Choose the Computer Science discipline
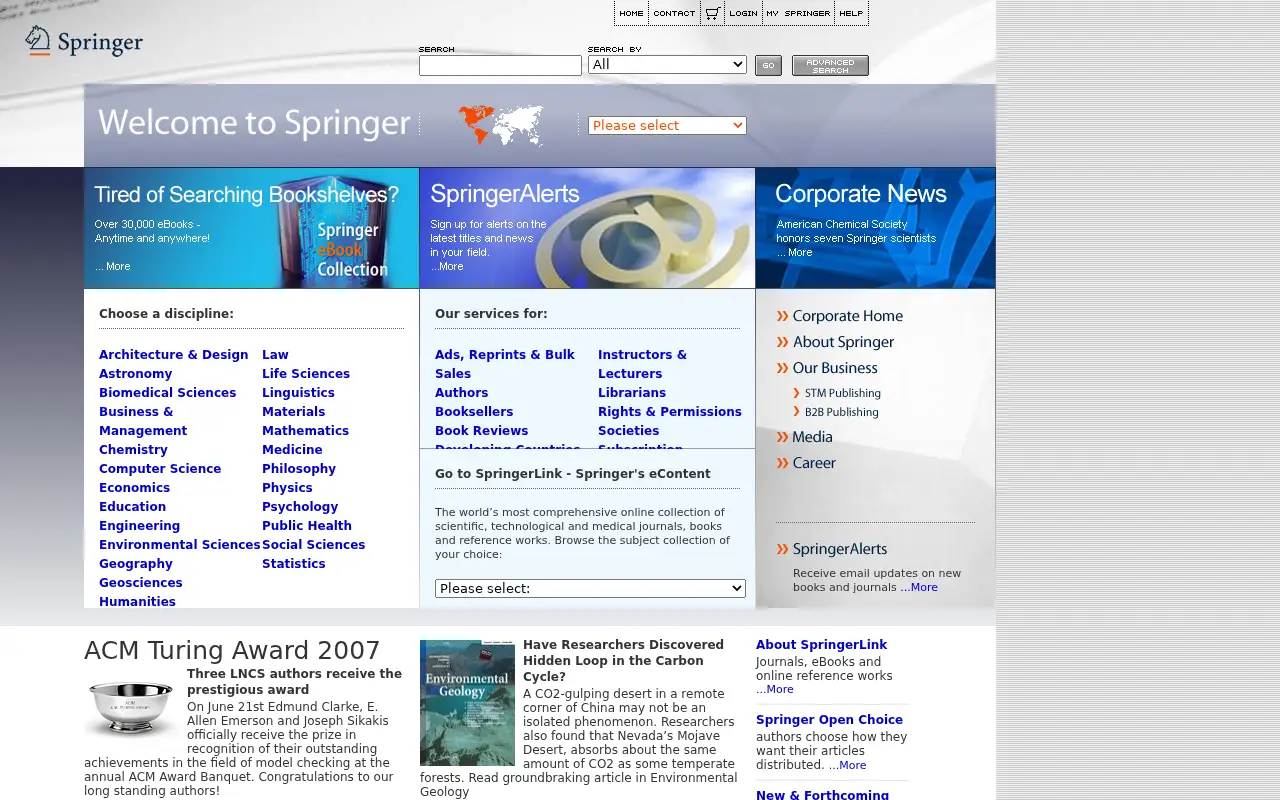Screen dimensions: 1280x800 coord(160,469)
